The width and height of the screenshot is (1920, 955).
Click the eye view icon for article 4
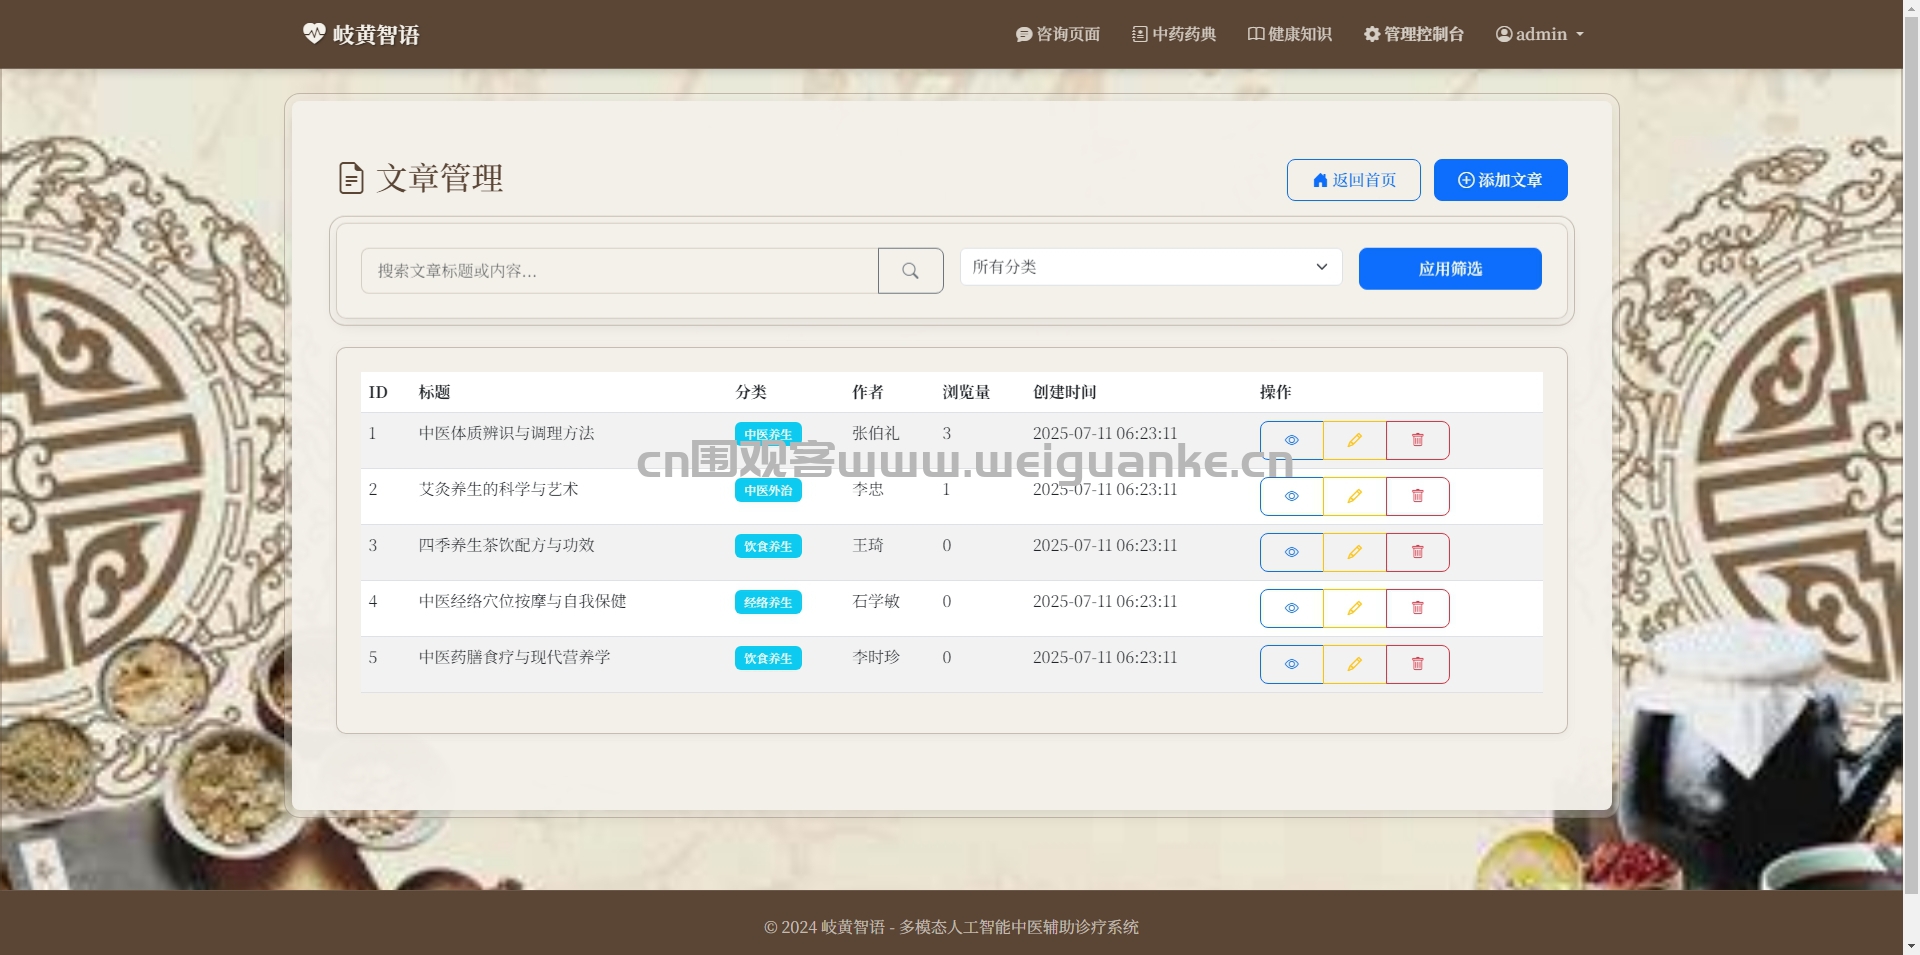(1291, 608)
